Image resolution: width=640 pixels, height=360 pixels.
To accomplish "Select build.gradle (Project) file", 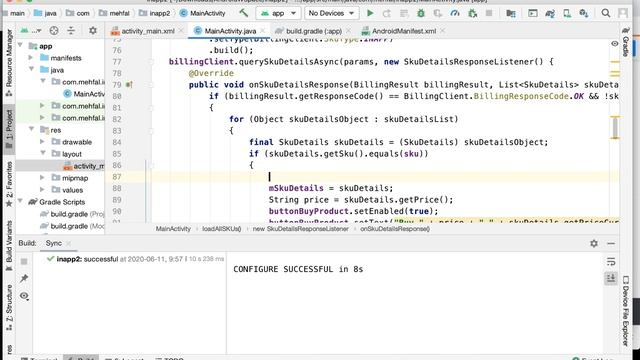I will (72, 214).
